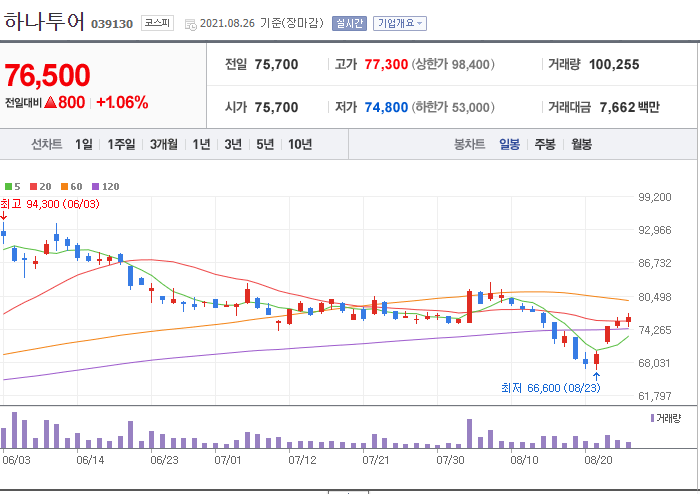Click the 최고 94,300 (06/03) high label
The height and width of the screenshot is (494, 700).
click(x=50, y=204)
